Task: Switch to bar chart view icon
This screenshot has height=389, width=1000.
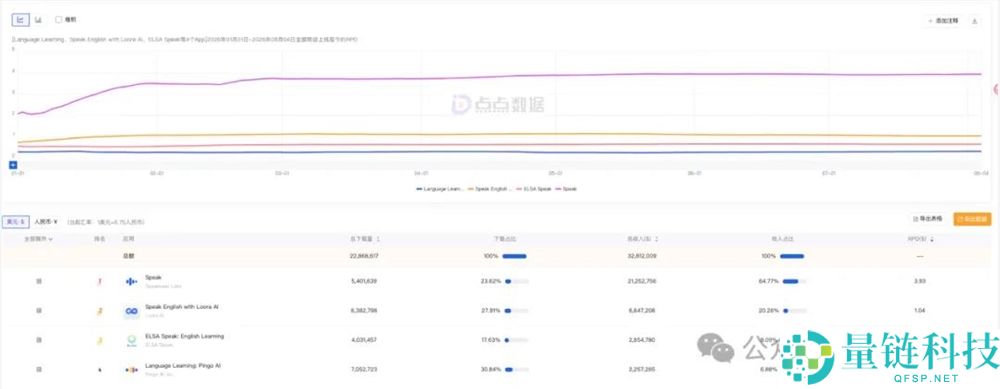Action: (38, 20)
